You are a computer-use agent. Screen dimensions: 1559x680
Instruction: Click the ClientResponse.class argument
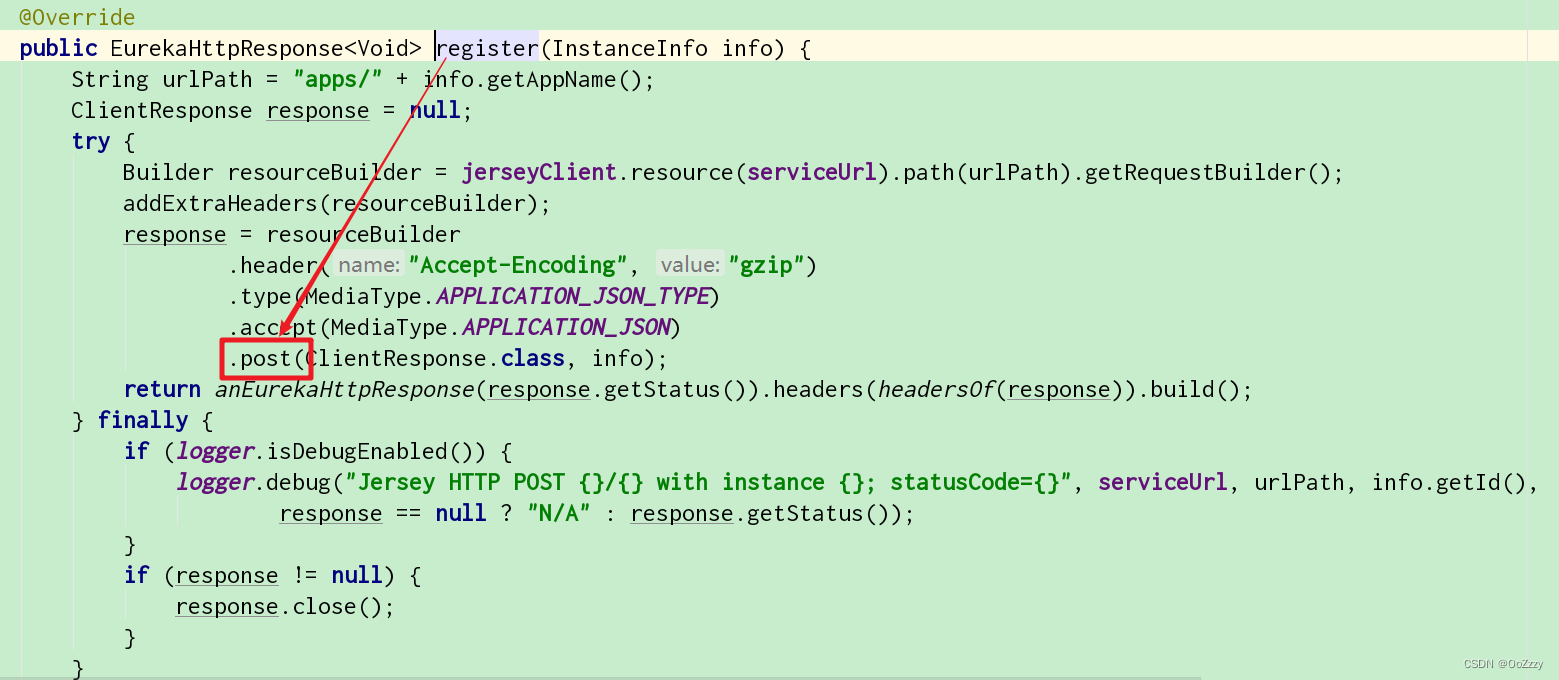[435, 358]
